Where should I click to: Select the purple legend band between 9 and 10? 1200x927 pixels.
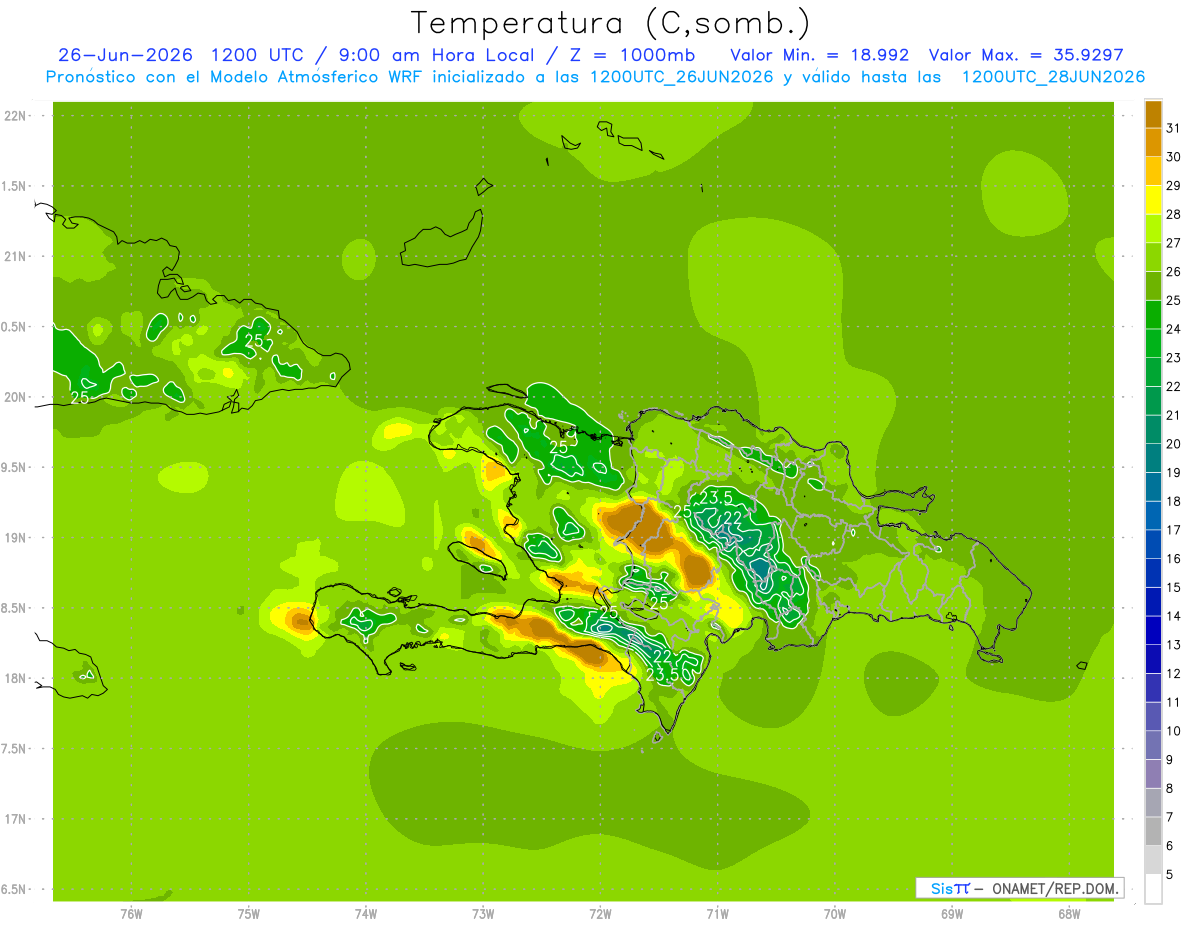pyautogui.click(x=1153, y=745)
